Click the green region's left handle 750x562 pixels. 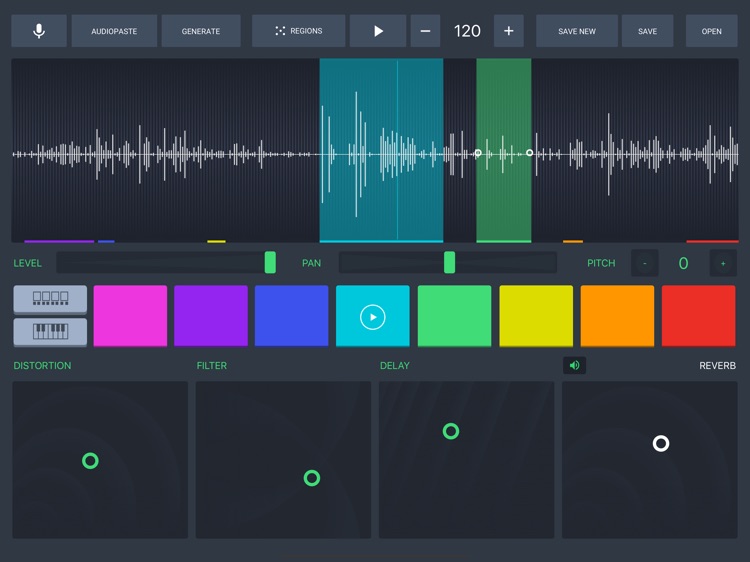478,153
